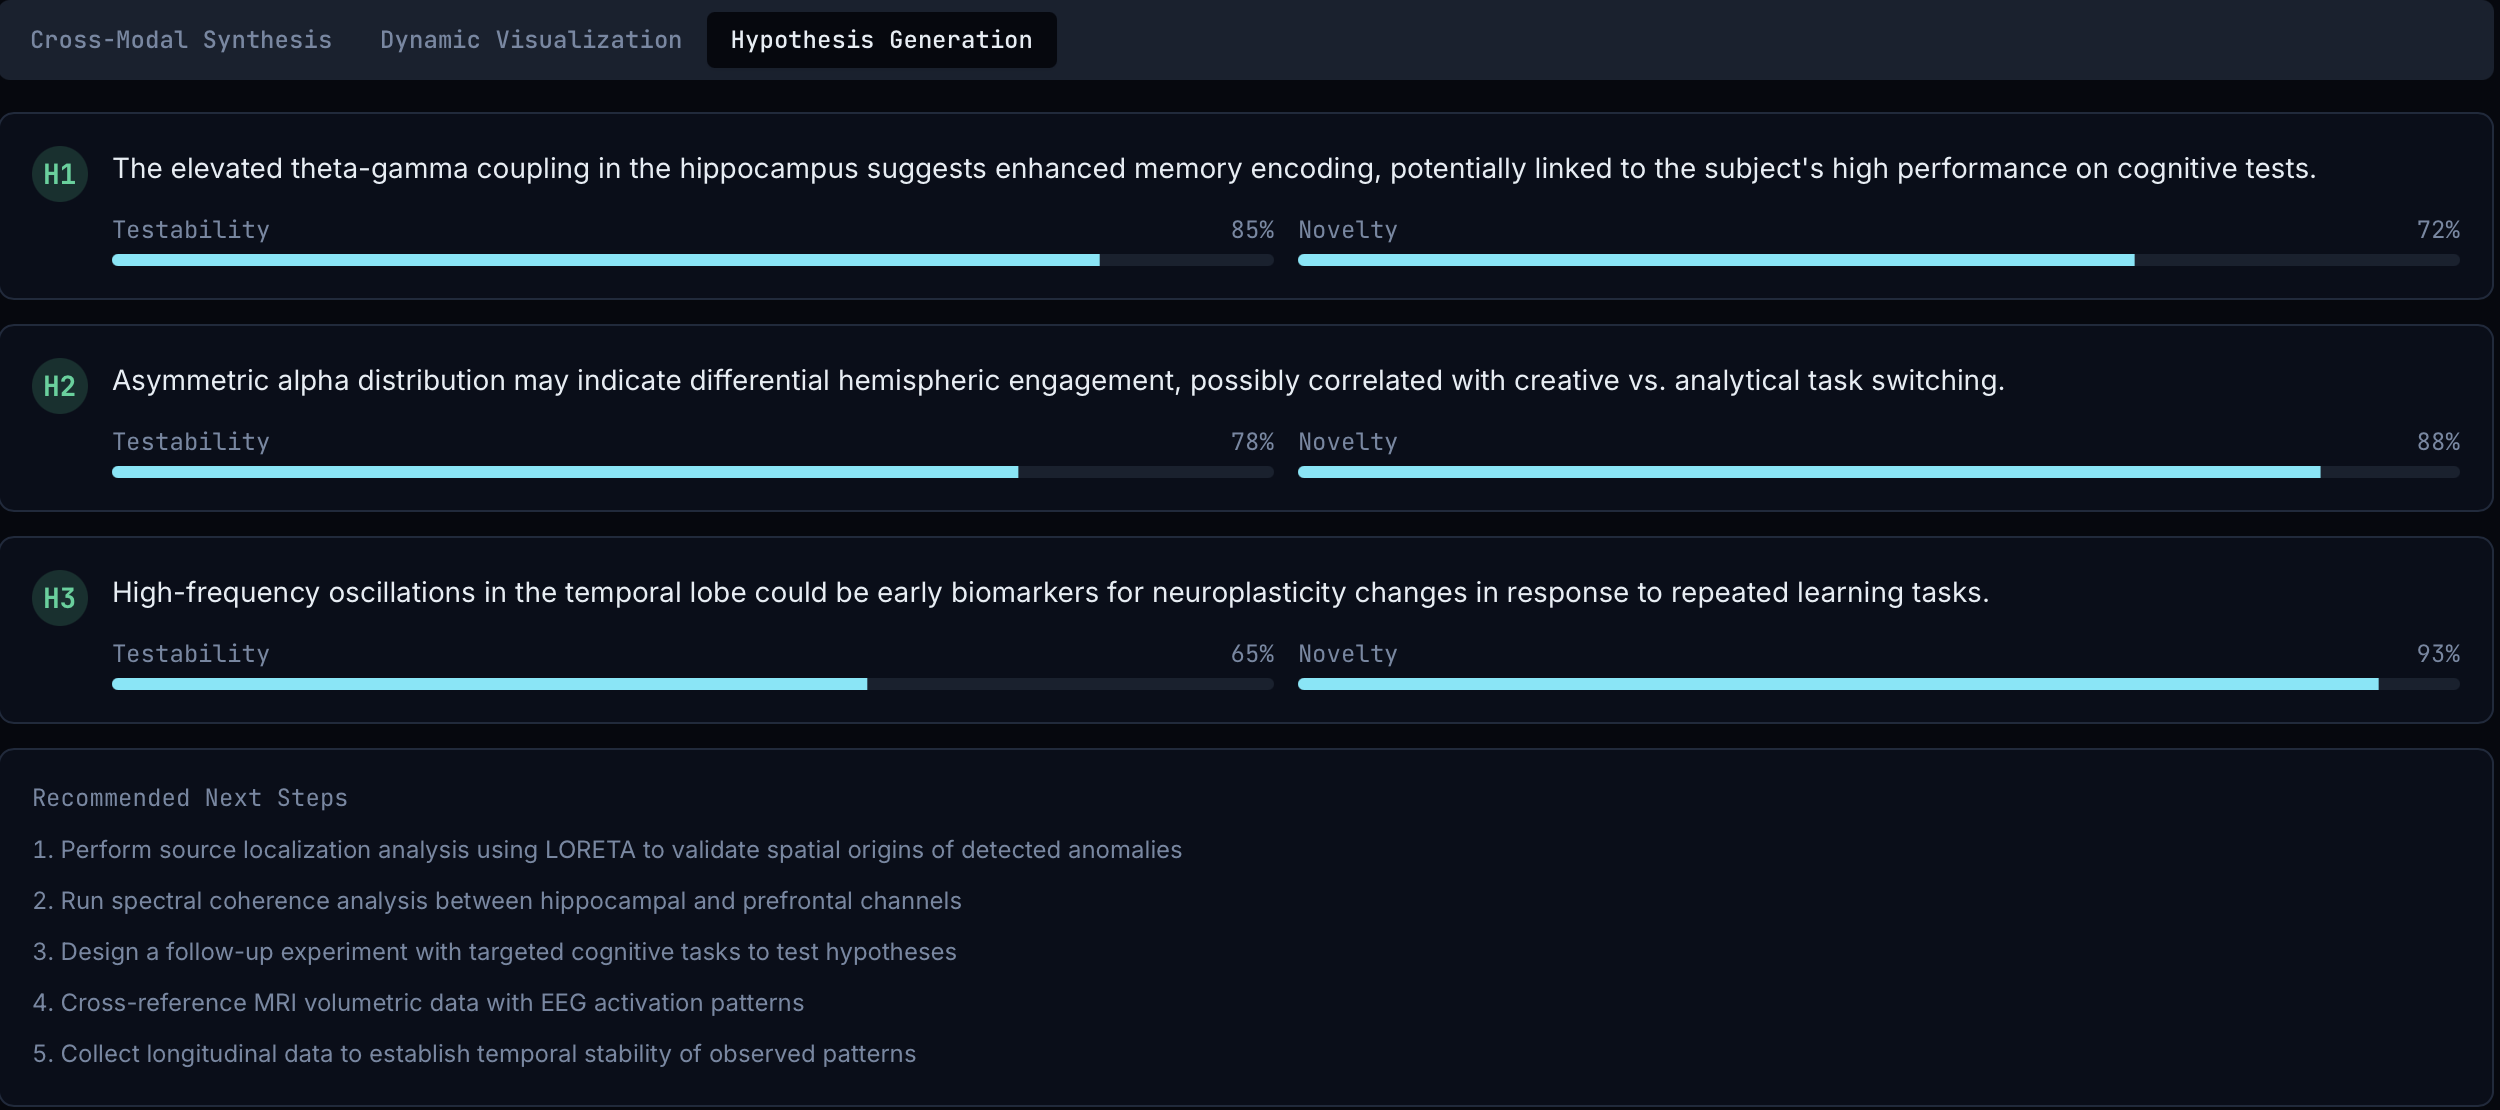2500x1110 pixels.
Task: Click the LORETA source localization step
Action: pos(607,850)
